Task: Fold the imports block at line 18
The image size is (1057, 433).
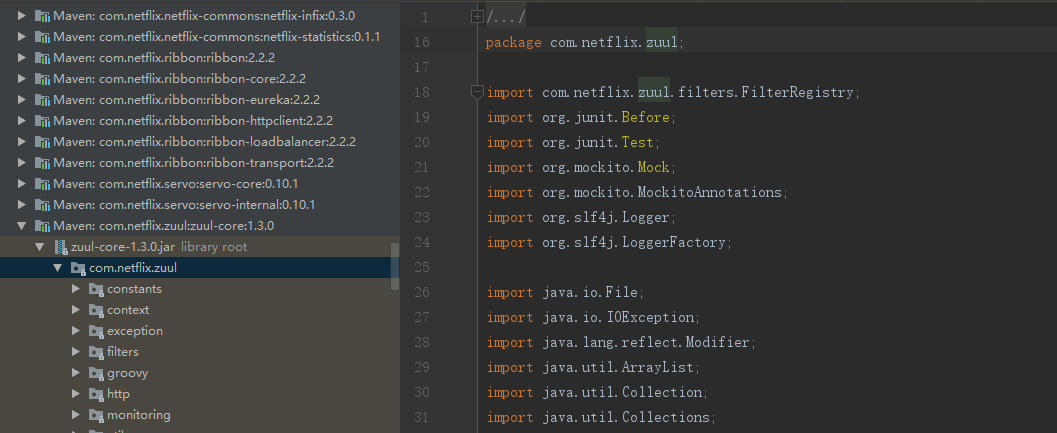Action: pyautogui.click(x=477, y=92)
